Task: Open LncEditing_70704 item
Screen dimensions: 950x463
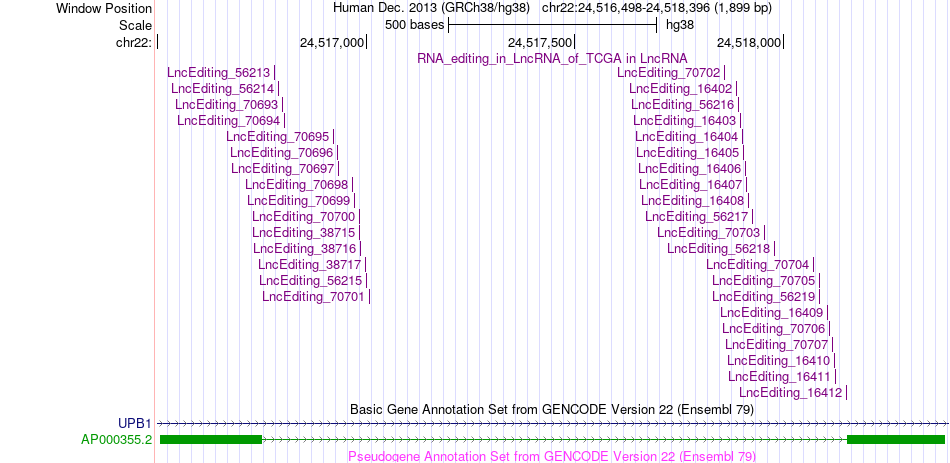Action: (x=757, y=264)
